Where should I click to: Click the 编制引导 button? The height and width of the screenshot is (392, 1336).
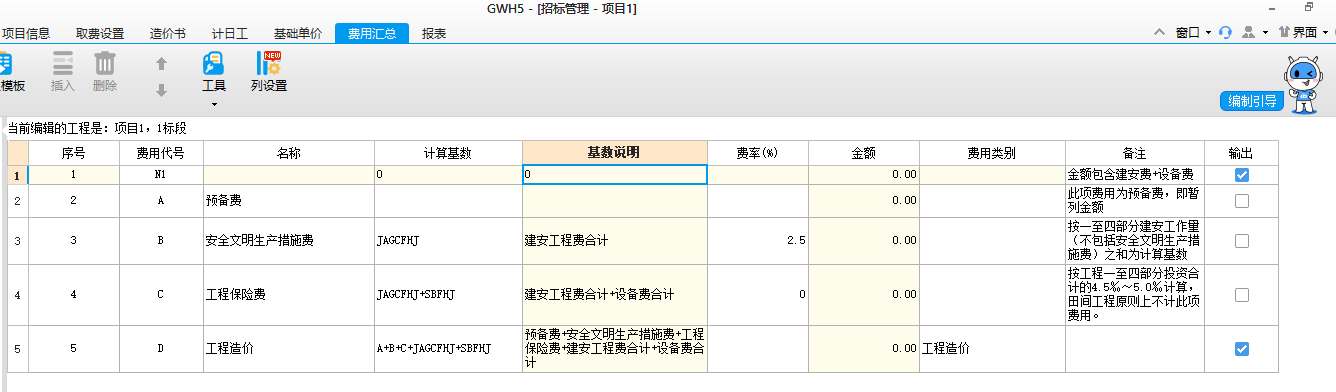pyautogui.click(x=1251, y=101)
